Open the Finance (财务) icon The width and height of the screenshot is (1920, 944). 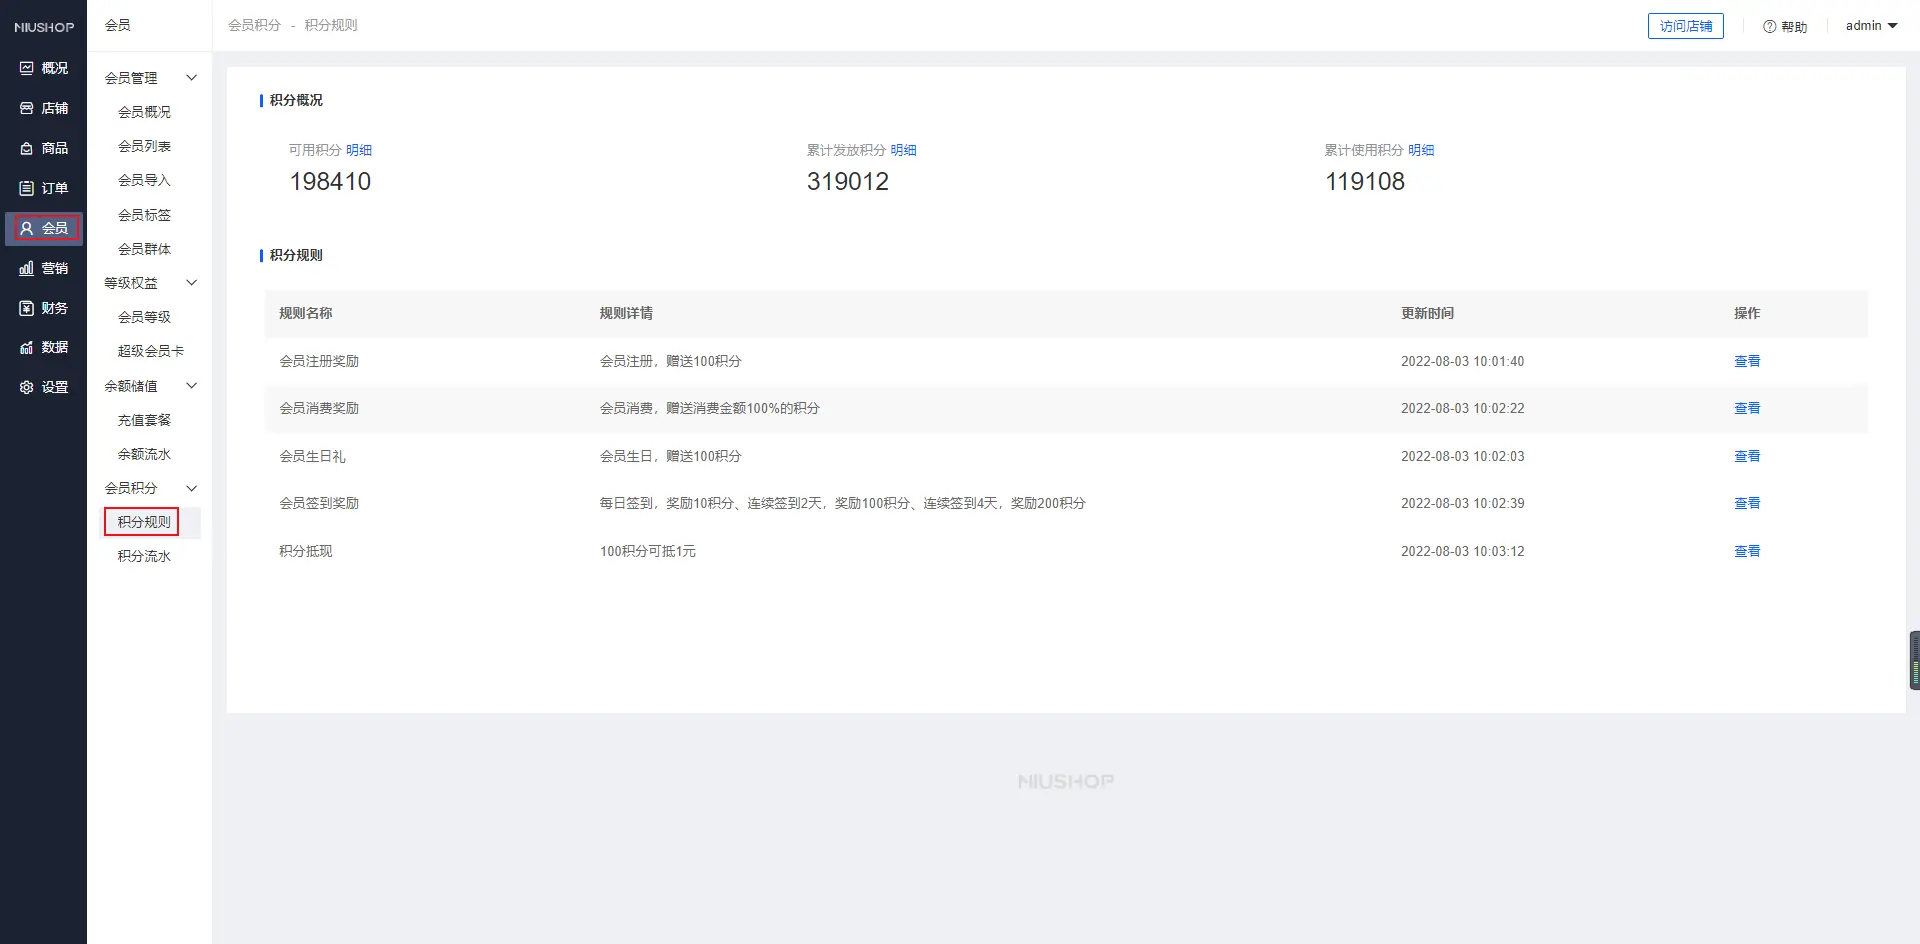[x=27, y=308]
